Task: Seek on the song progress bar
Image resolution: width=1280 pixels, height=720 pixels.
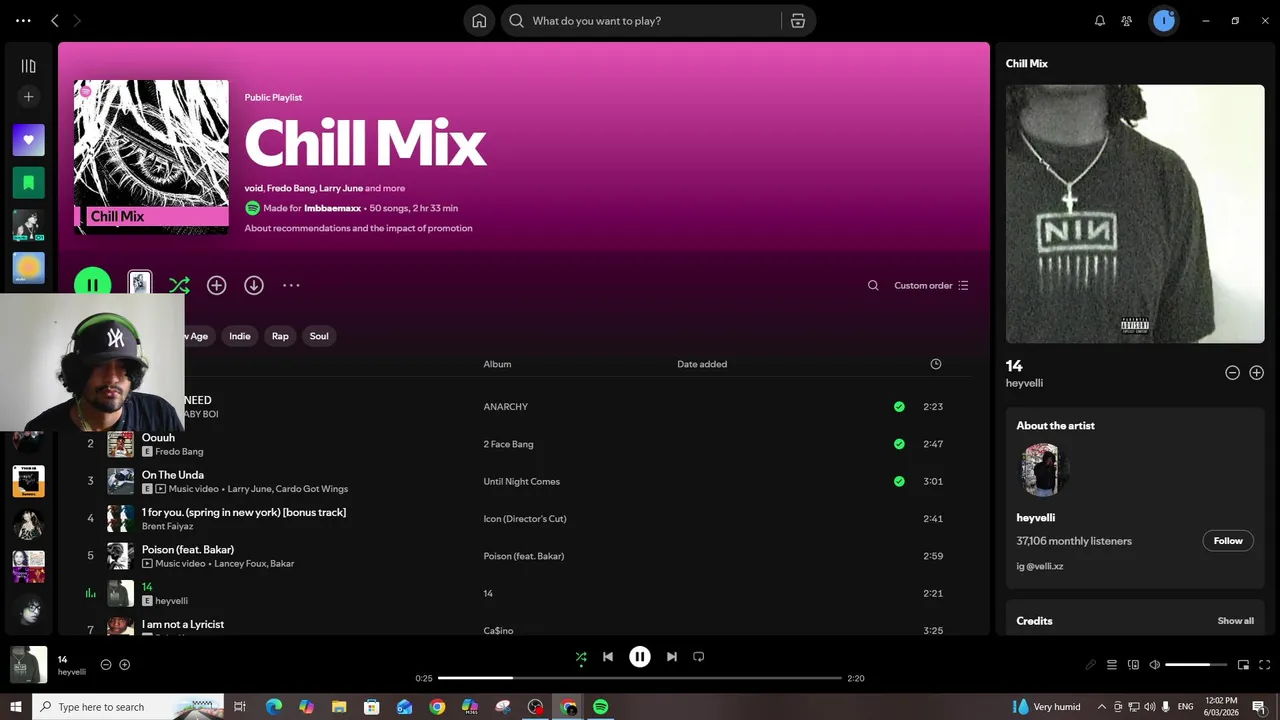Action: 640,678
